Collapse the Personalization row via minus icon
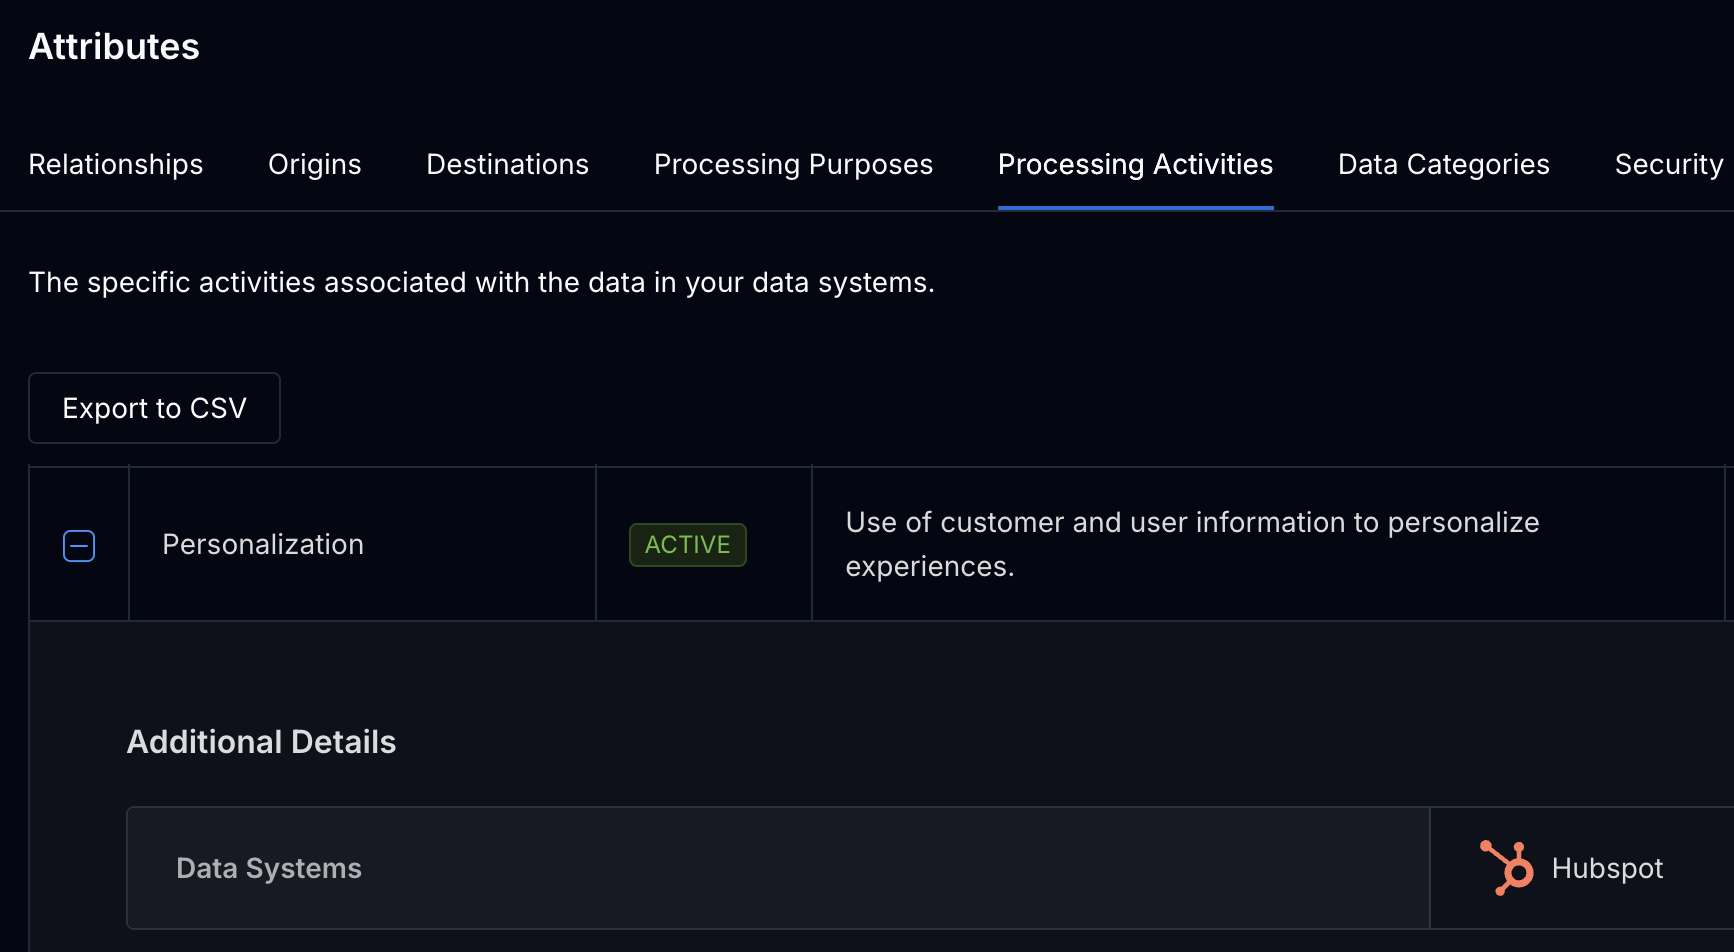This screenshot has width=1734, height=952. point(79,545)
